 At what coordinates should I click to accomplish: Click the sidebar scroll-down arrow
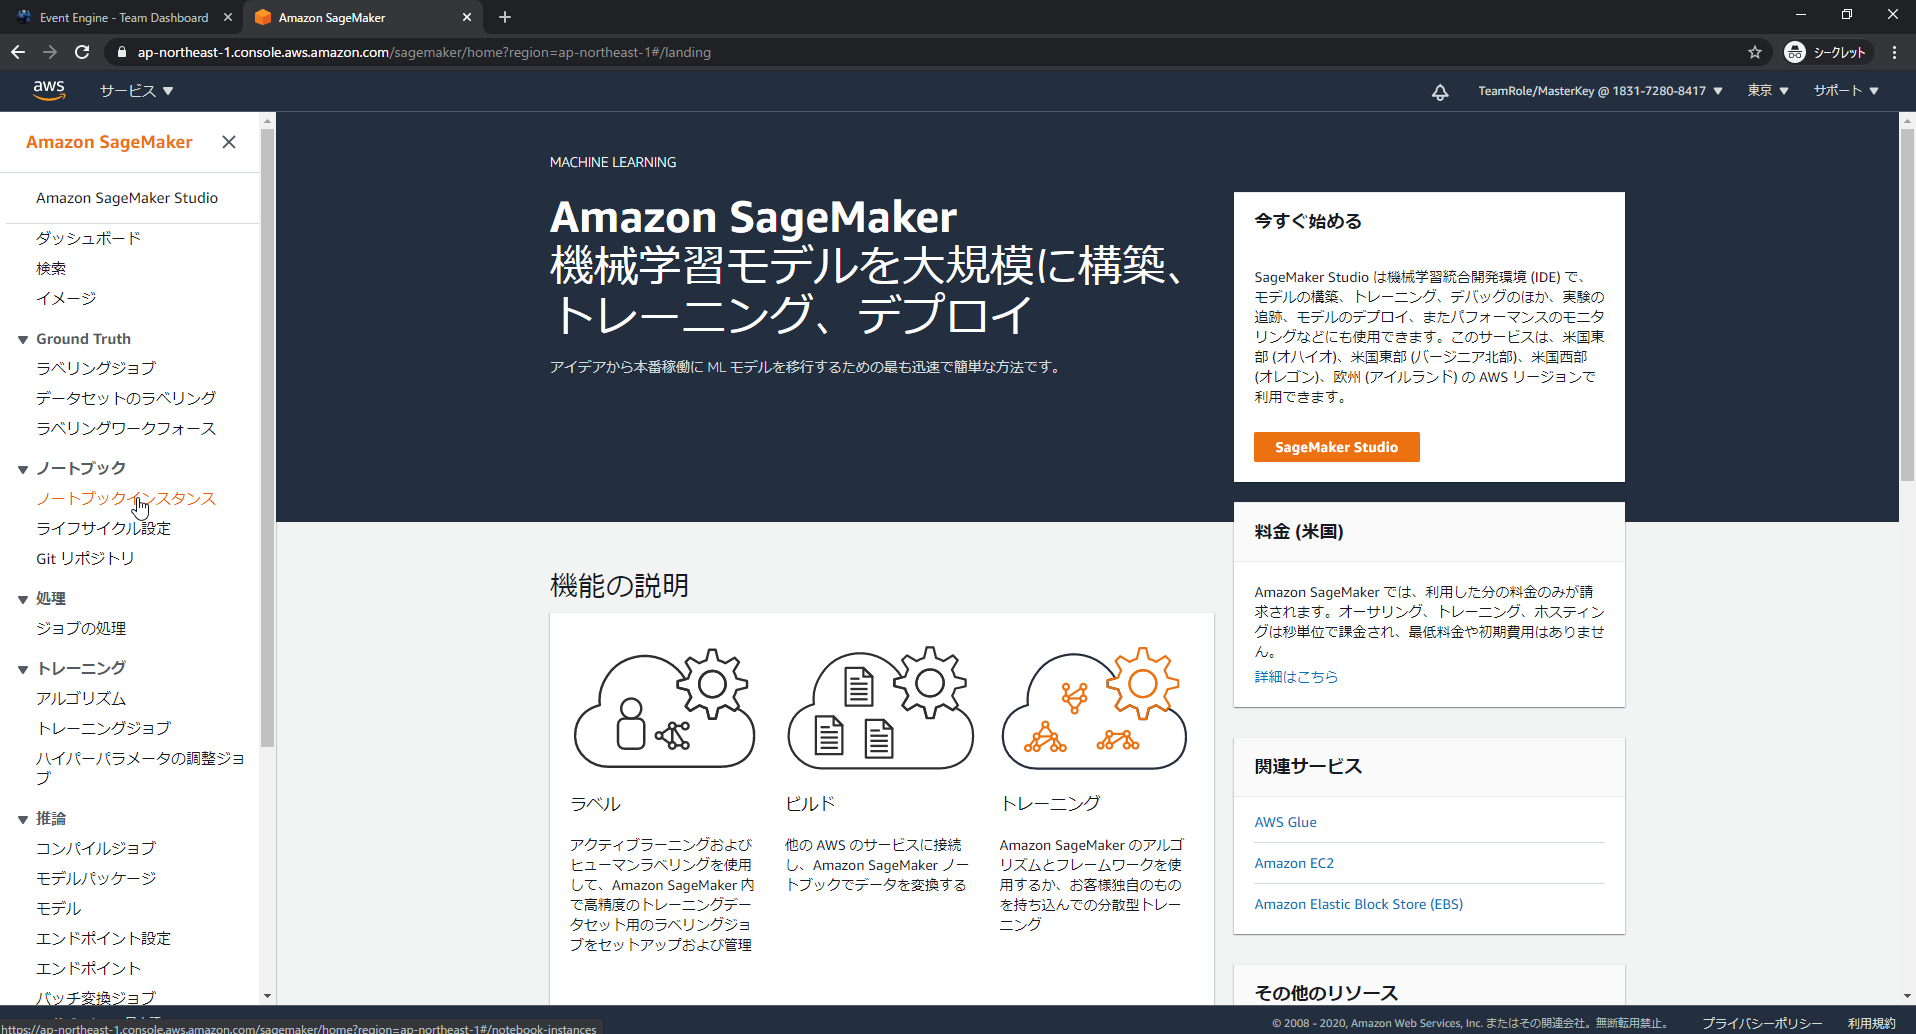coord(267,996)
